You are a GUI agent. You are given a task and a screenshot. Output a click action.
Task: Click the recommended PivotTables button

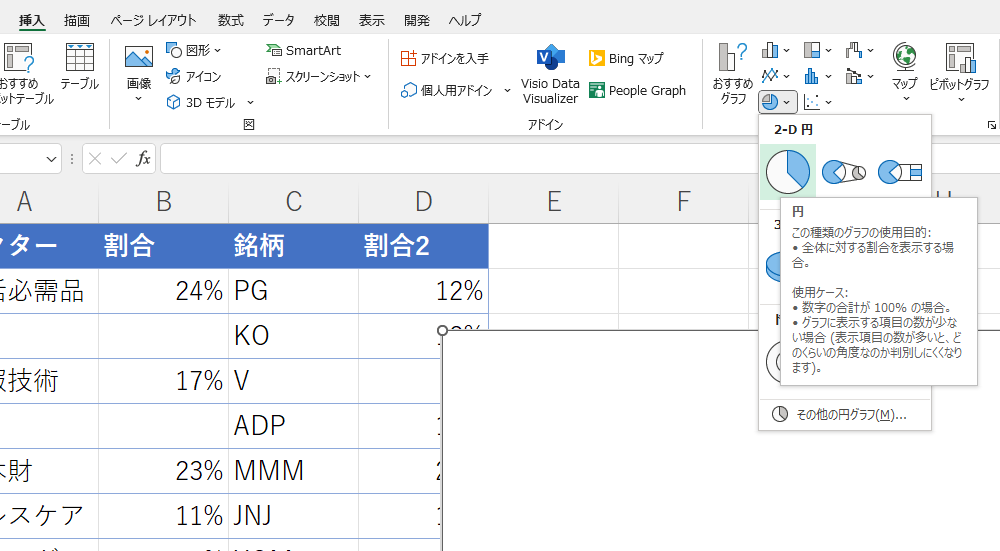tap(24, 73)
